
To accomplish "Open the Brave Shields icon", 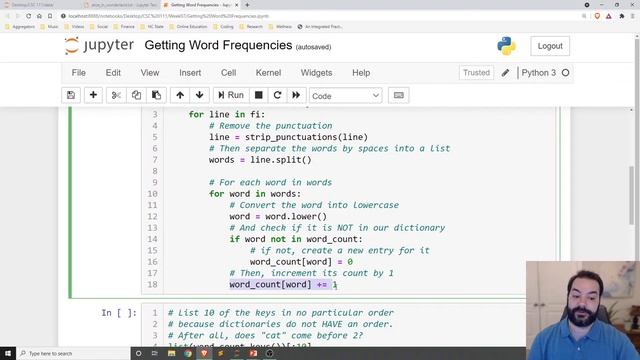I will pos(597,16).
